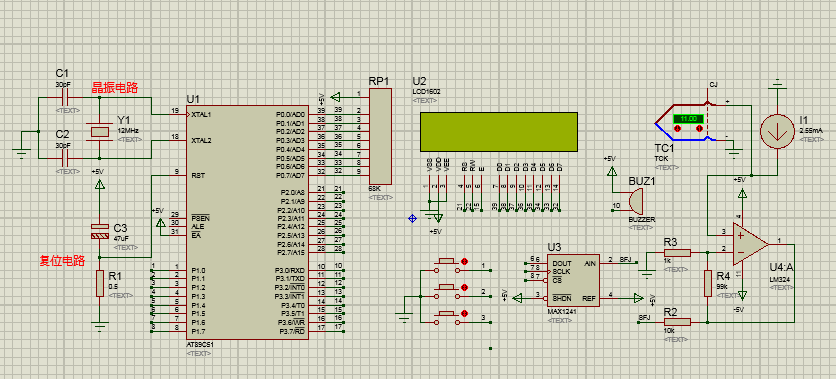Screen dimensions: 836x379
Task: Select the BUZ1 buzzer component
Action: click(634, 202)
